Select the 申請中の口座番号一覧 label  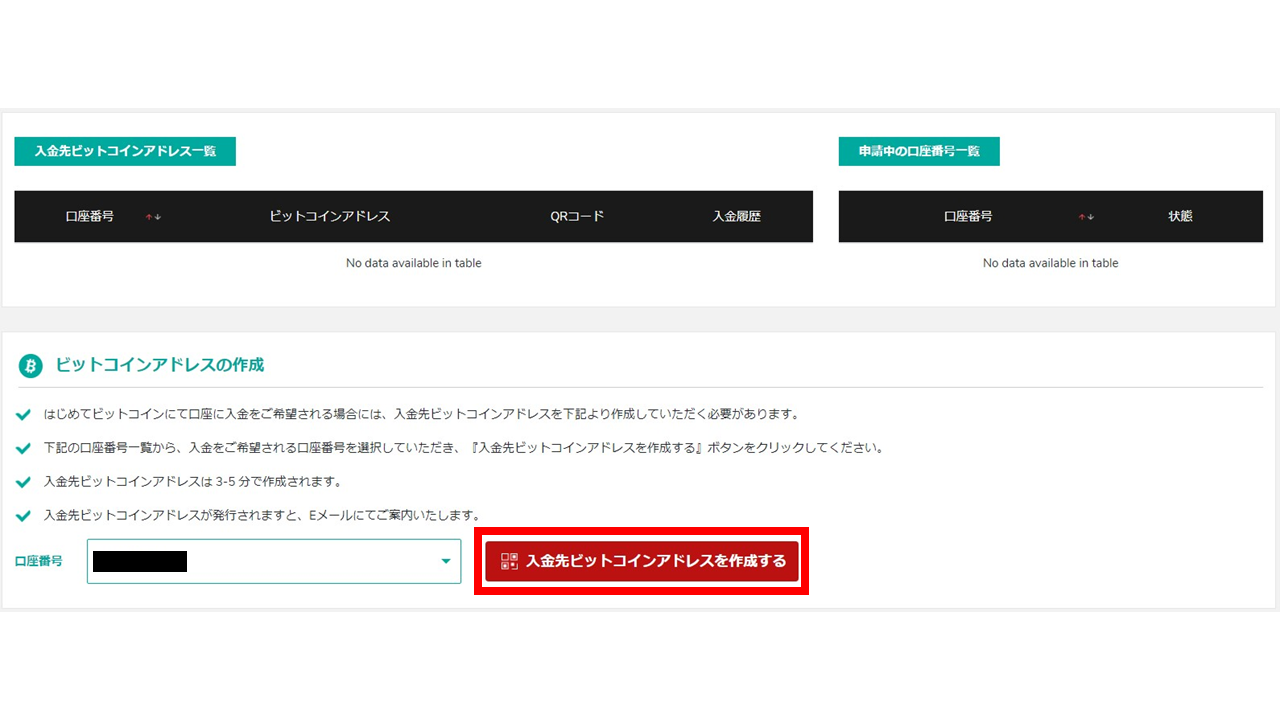point(919,151)
